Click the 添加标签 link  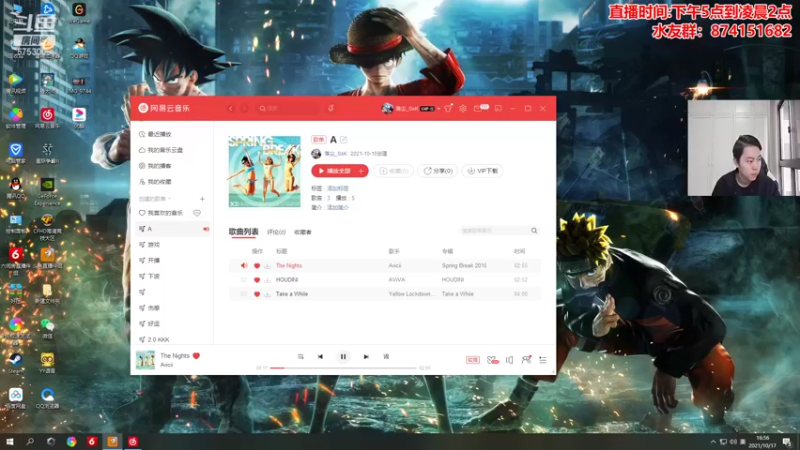(x=338, y=188)
